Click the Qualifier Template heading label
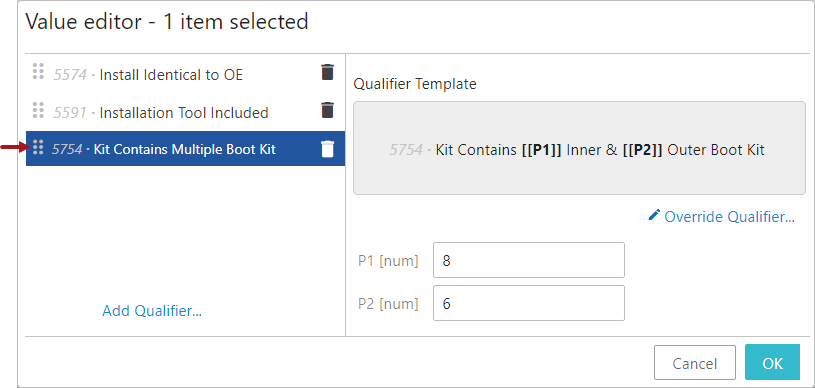This screenshot has height=388, width=815. 415,84
